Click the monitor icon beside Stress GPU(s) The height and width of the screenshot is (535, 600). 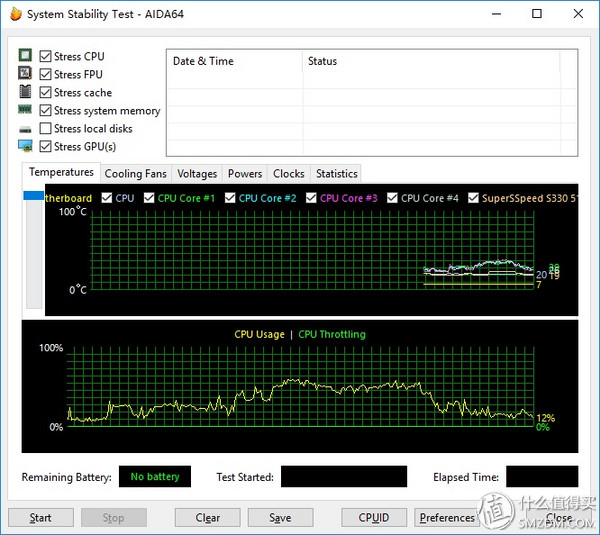[x=25, y=147]
